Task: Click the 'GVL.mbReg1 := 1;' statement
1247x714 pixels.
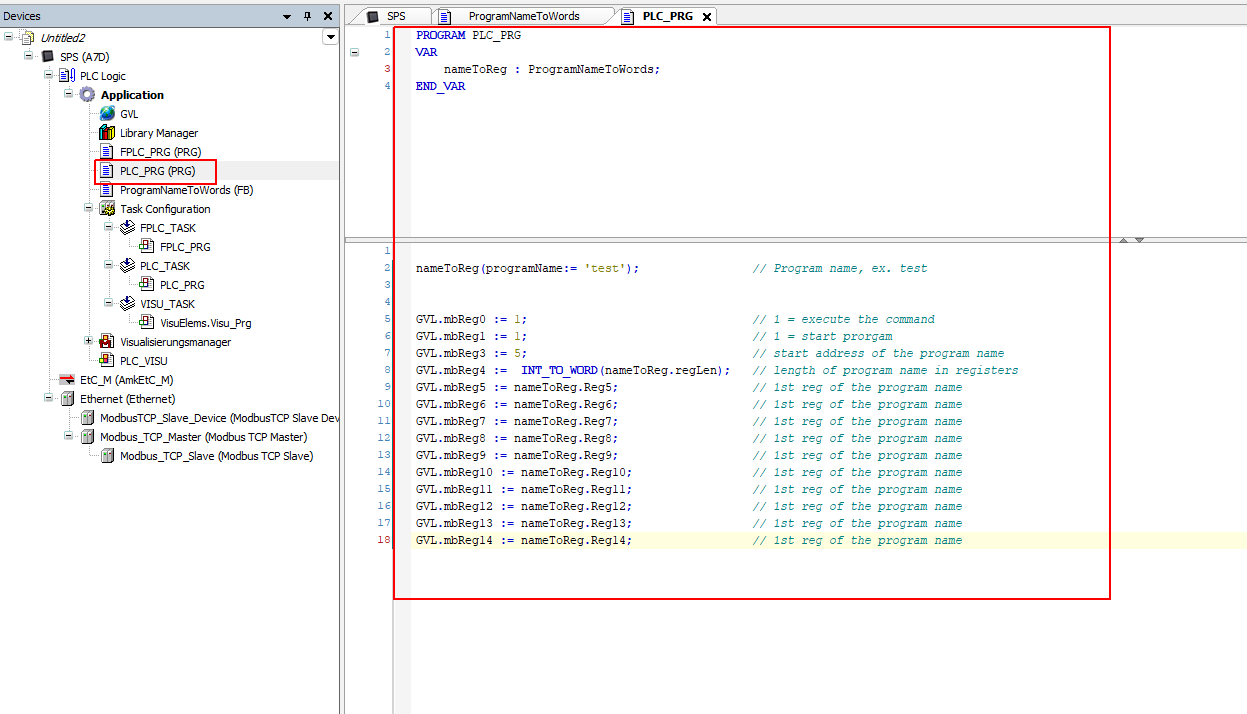Action: click(x=472, y=336)
